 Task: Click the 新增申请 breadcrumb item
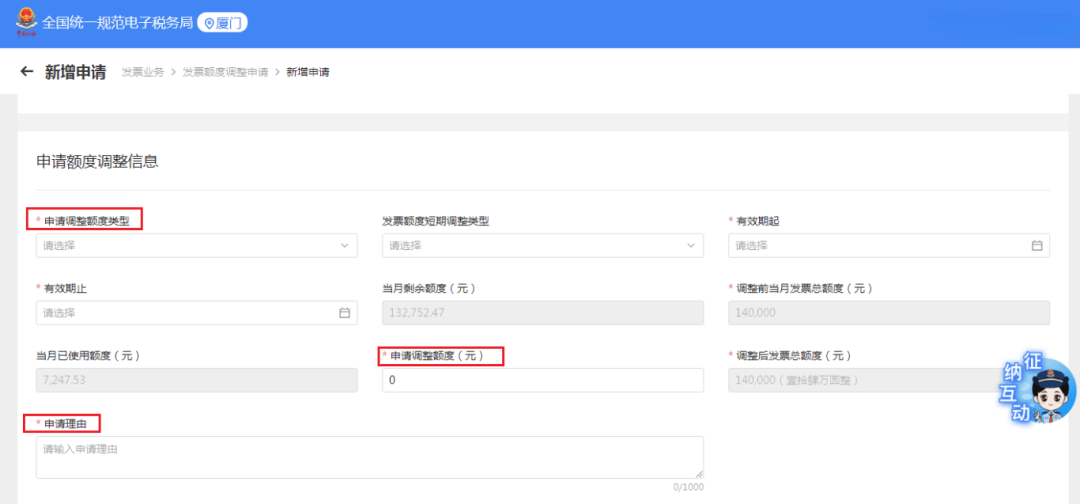tap(308, 73)
